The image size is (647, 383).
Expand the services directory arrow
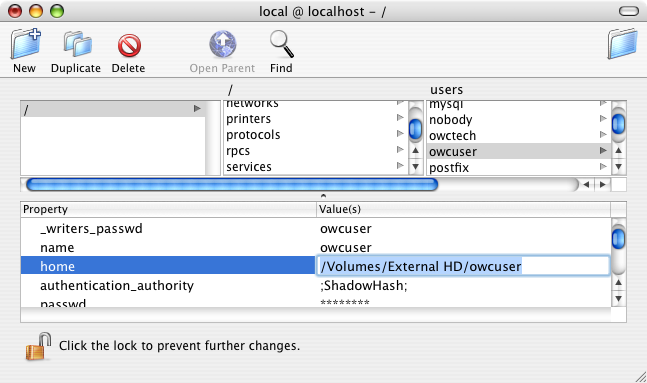pos(400,165)
